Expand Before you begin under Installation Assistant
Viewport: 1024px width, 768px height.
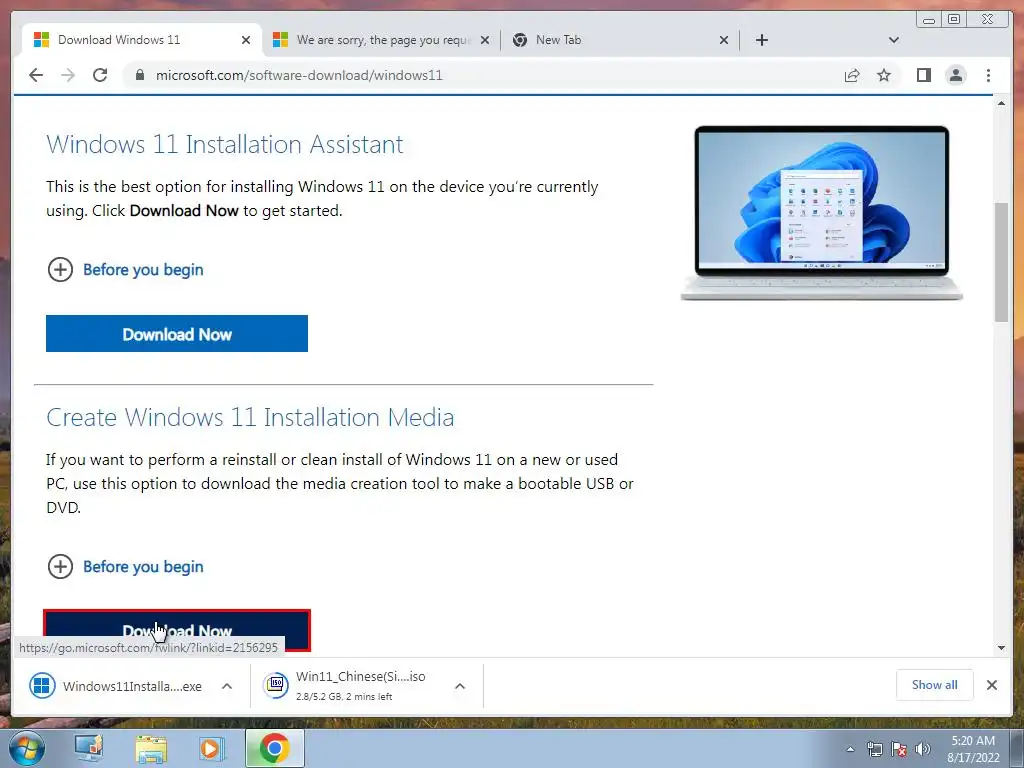point(125,270)
